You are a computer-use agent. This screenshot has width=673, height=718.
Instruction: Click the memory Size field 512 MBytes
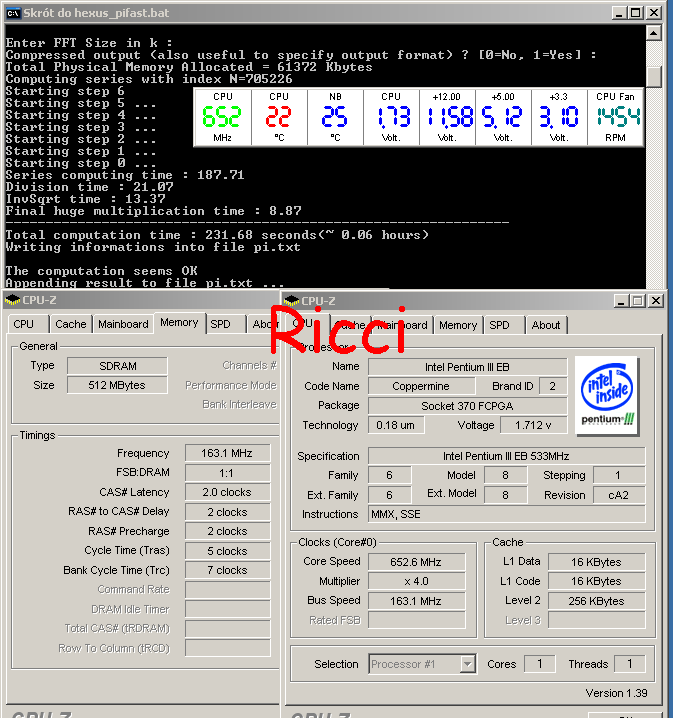(117, 385)
